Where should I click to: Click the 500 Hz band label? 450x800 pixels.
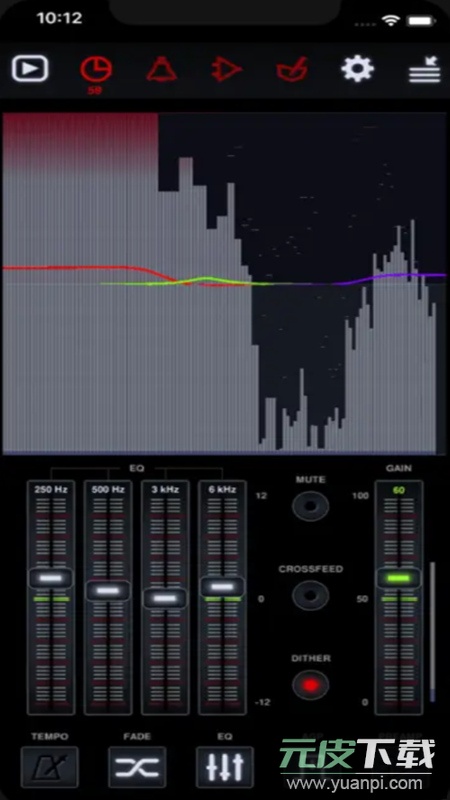coord(108,489)
